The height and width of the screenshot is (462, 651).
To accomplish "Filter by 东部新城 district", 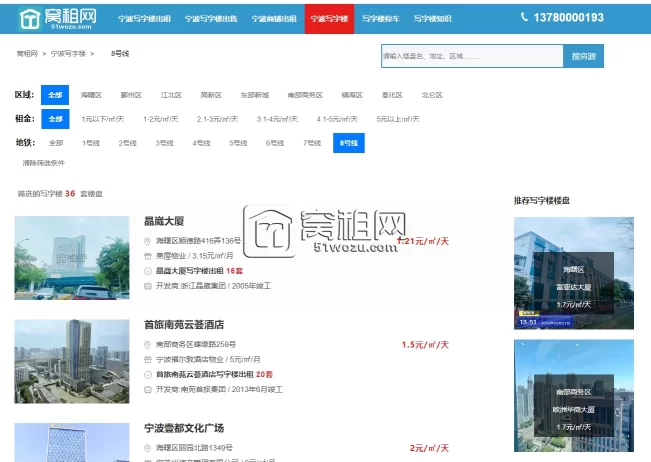I will [255, 95].
